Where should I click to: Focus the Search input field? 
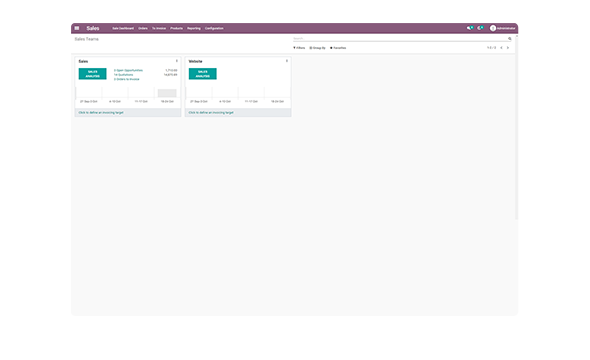click(400, 38)
